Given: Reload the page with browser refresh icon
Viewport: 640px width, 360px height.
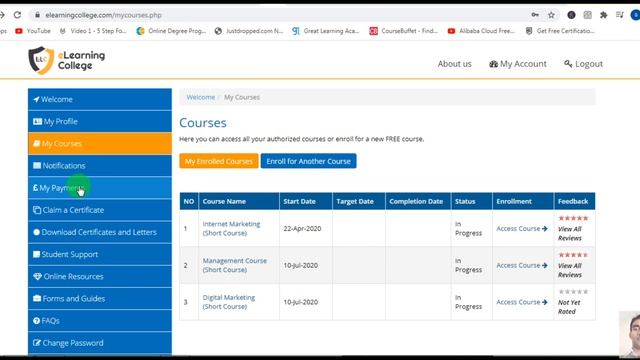Looking at the screenshot, I should [17, 15].
